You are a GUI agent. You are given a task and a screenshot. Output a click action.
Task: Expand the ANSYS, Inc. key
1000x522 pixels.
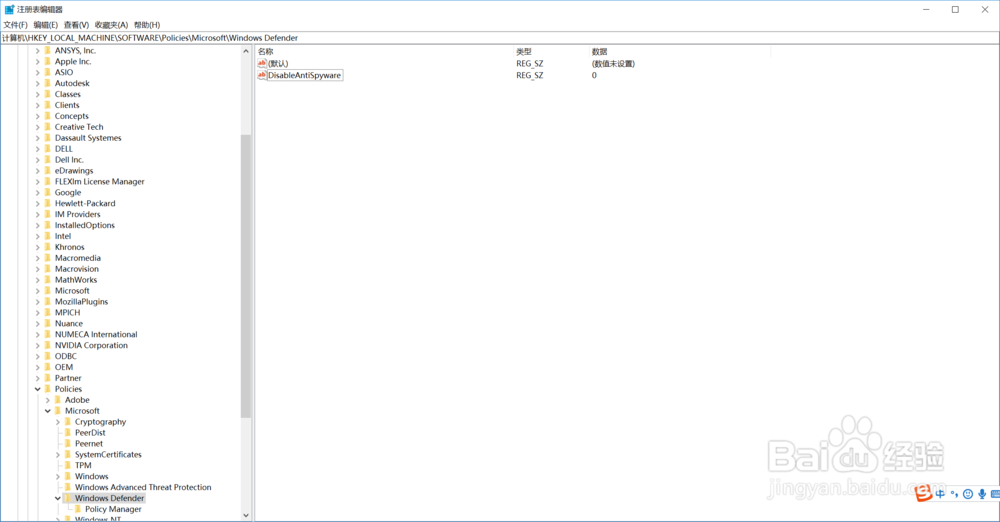38,50
